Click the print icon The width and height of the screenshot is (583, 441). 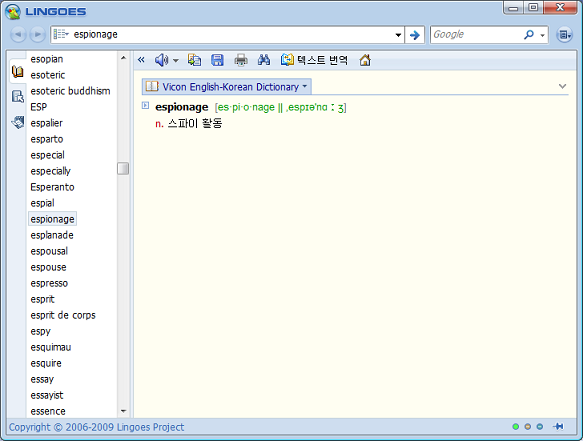pyautogui.click(x=241, y=60)
